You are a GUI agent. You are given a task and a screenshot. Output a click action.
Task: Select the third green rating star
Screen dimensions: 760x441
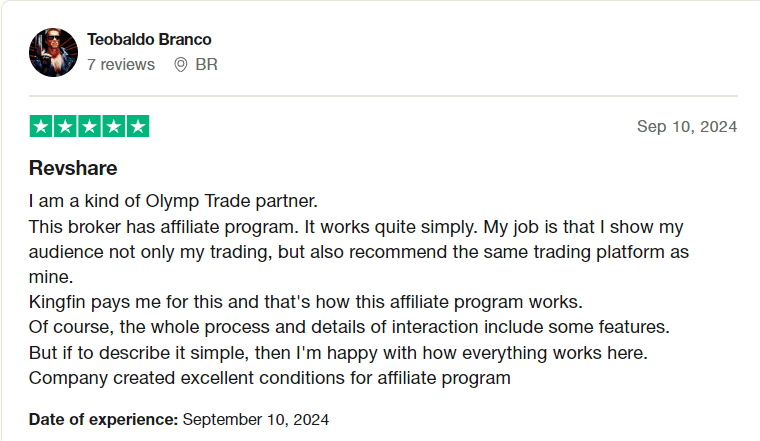pos(89,126)
